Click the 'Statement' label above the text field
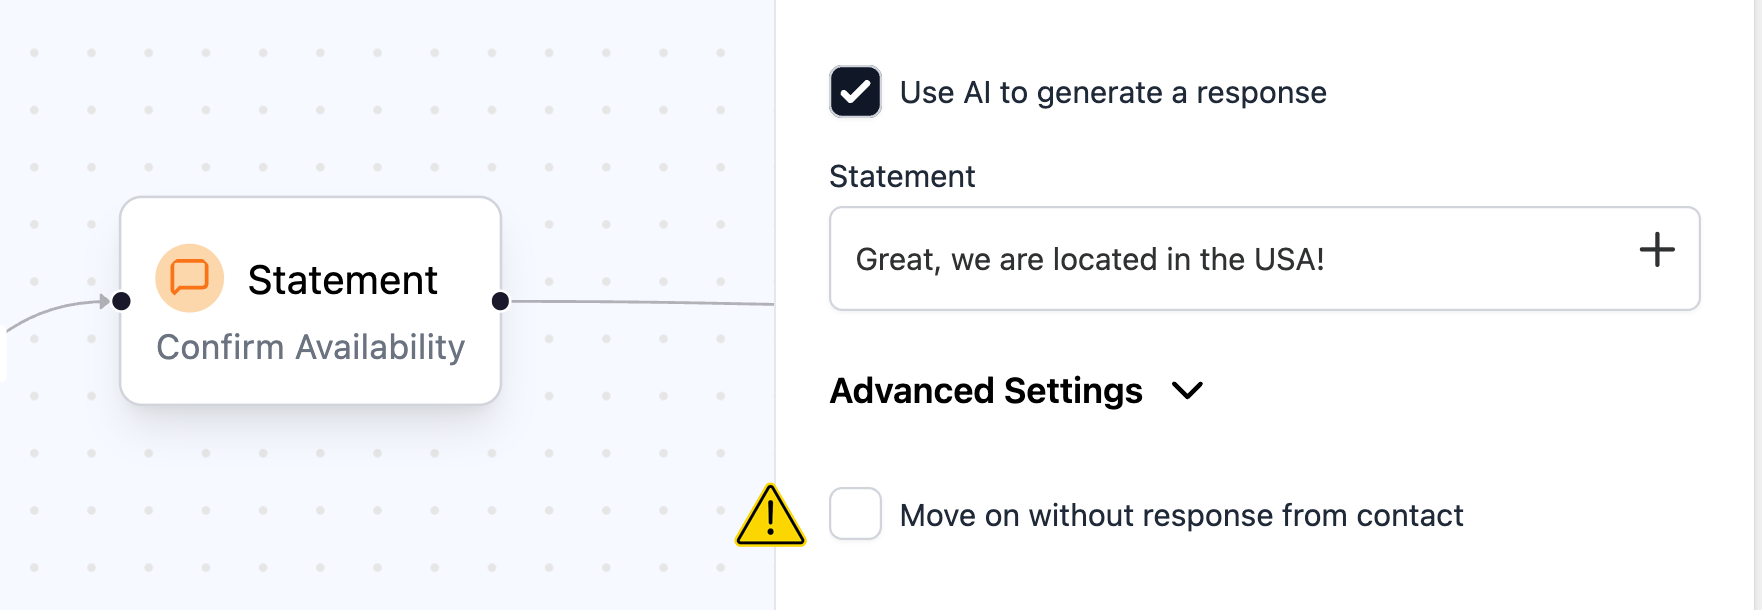This screenshot has height=610, width=1762. 902,177
